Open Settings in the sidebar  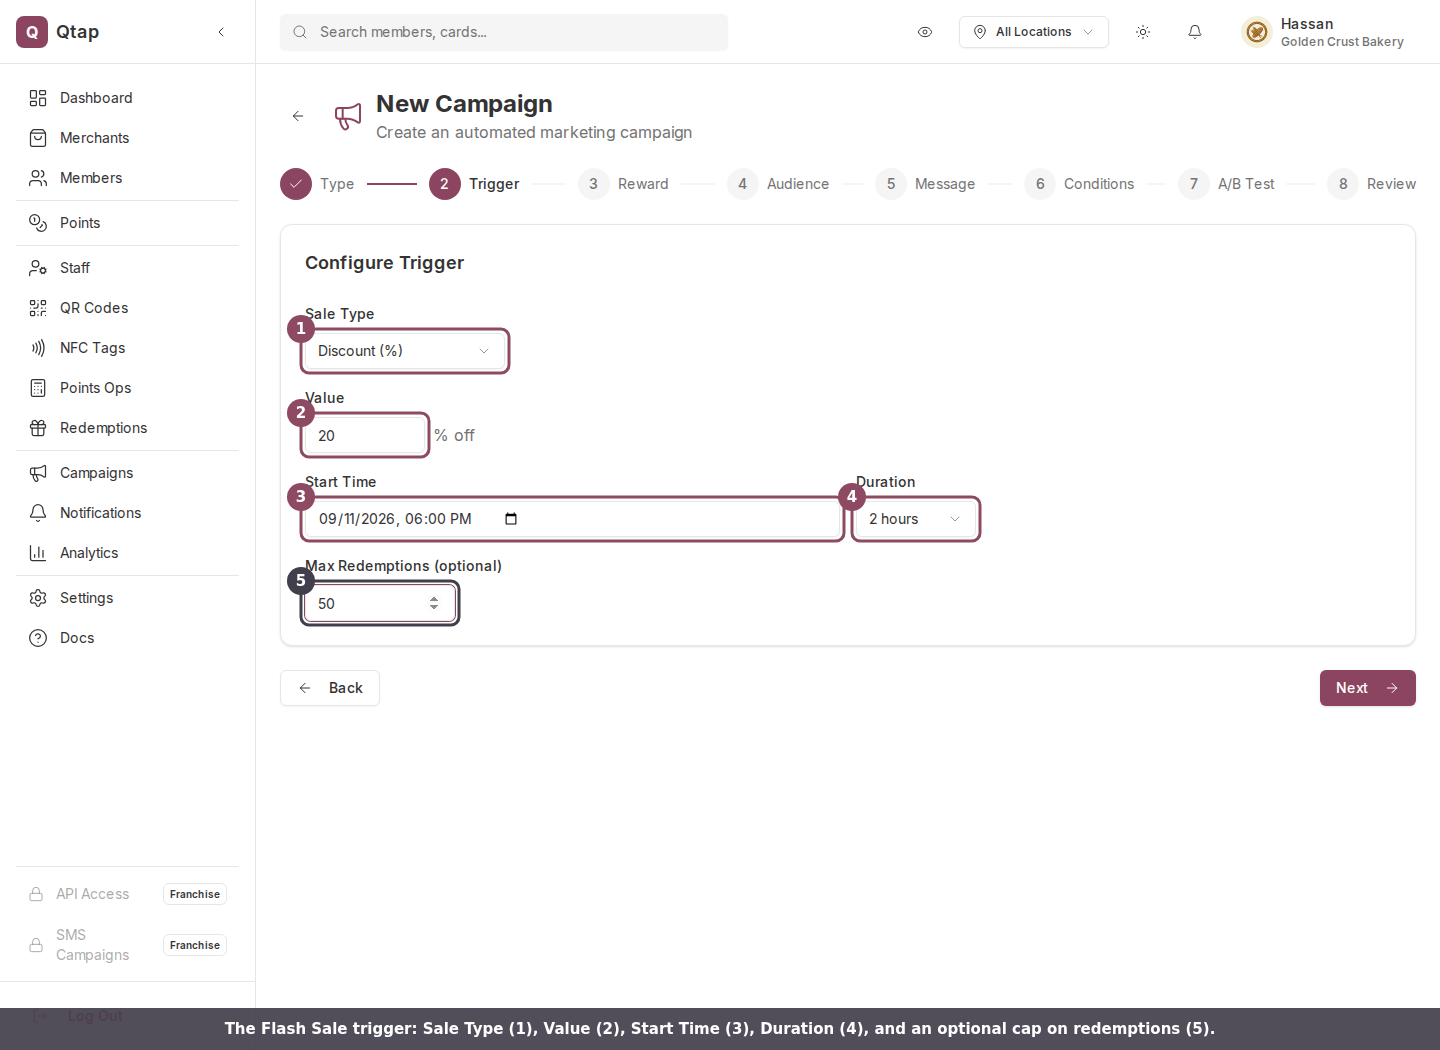pos(127,598)
